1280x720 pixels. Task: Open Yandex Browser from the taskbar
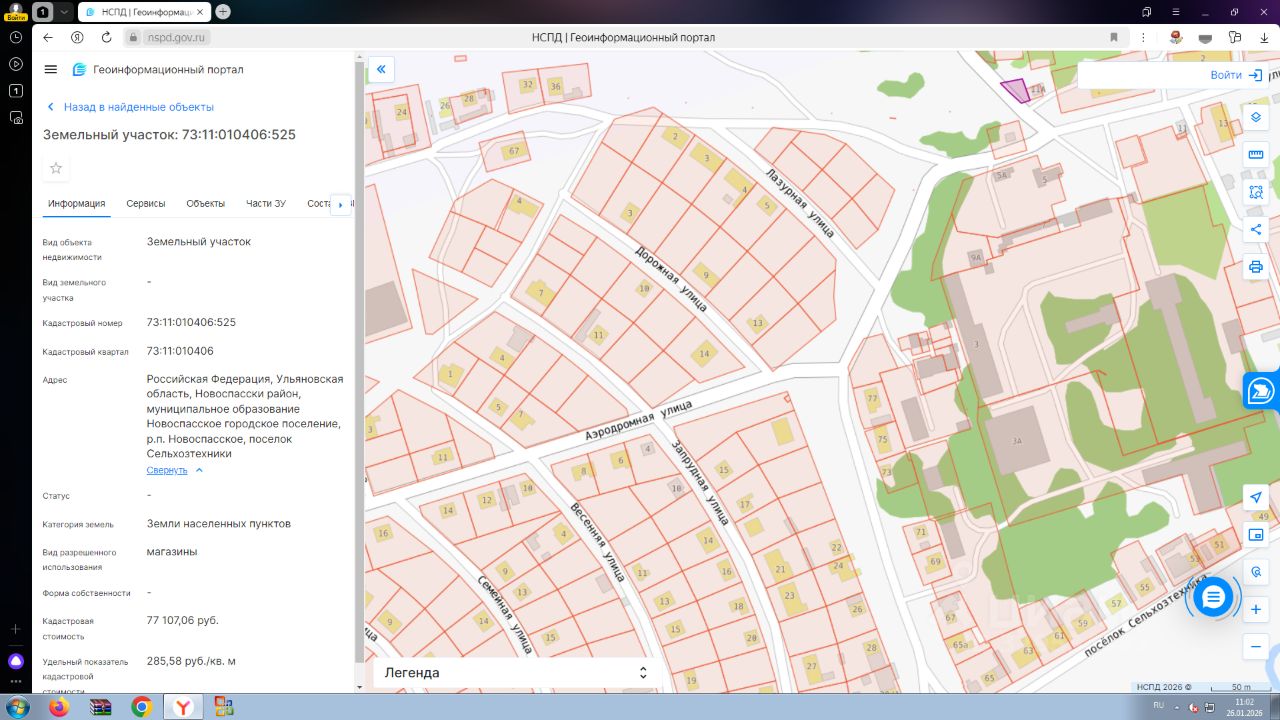point(183,707)
